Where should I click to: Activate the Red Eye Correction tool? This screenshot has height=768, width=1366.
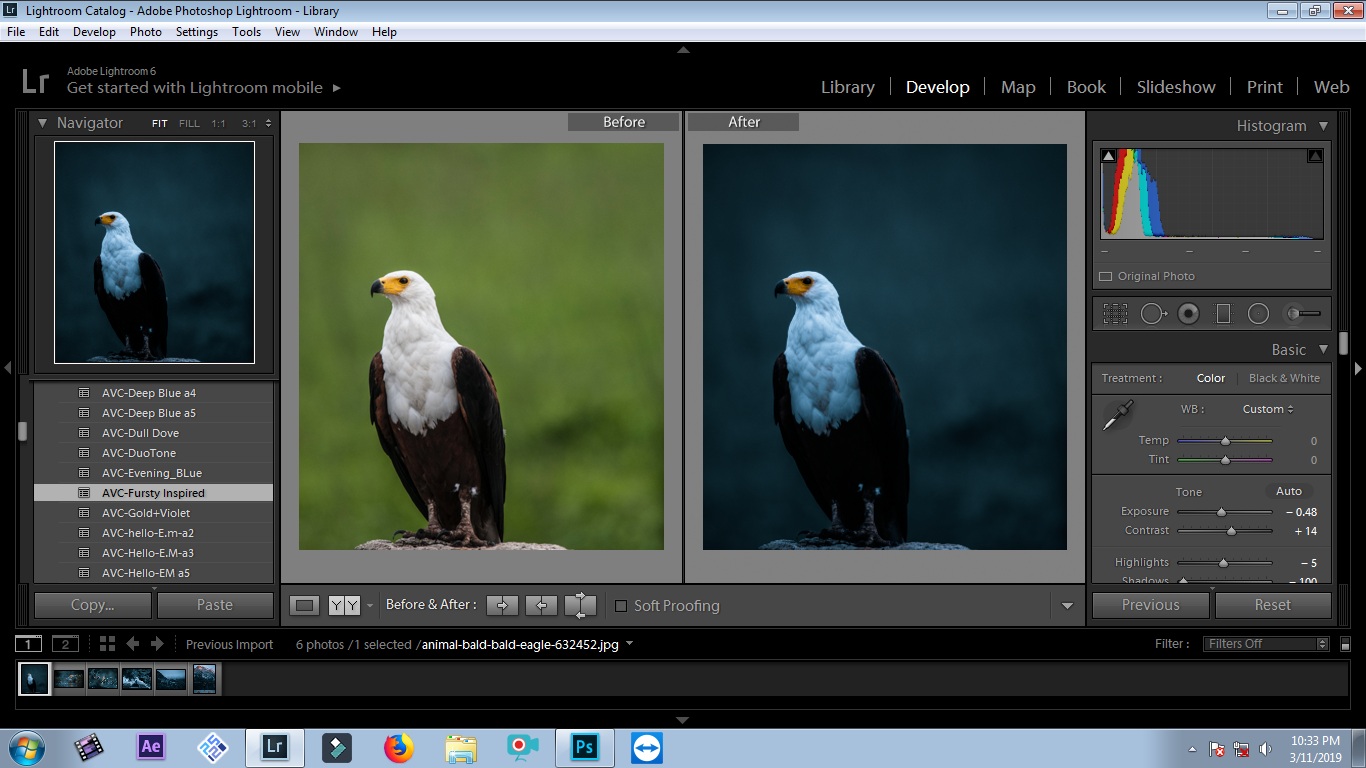pos(1188,314)
